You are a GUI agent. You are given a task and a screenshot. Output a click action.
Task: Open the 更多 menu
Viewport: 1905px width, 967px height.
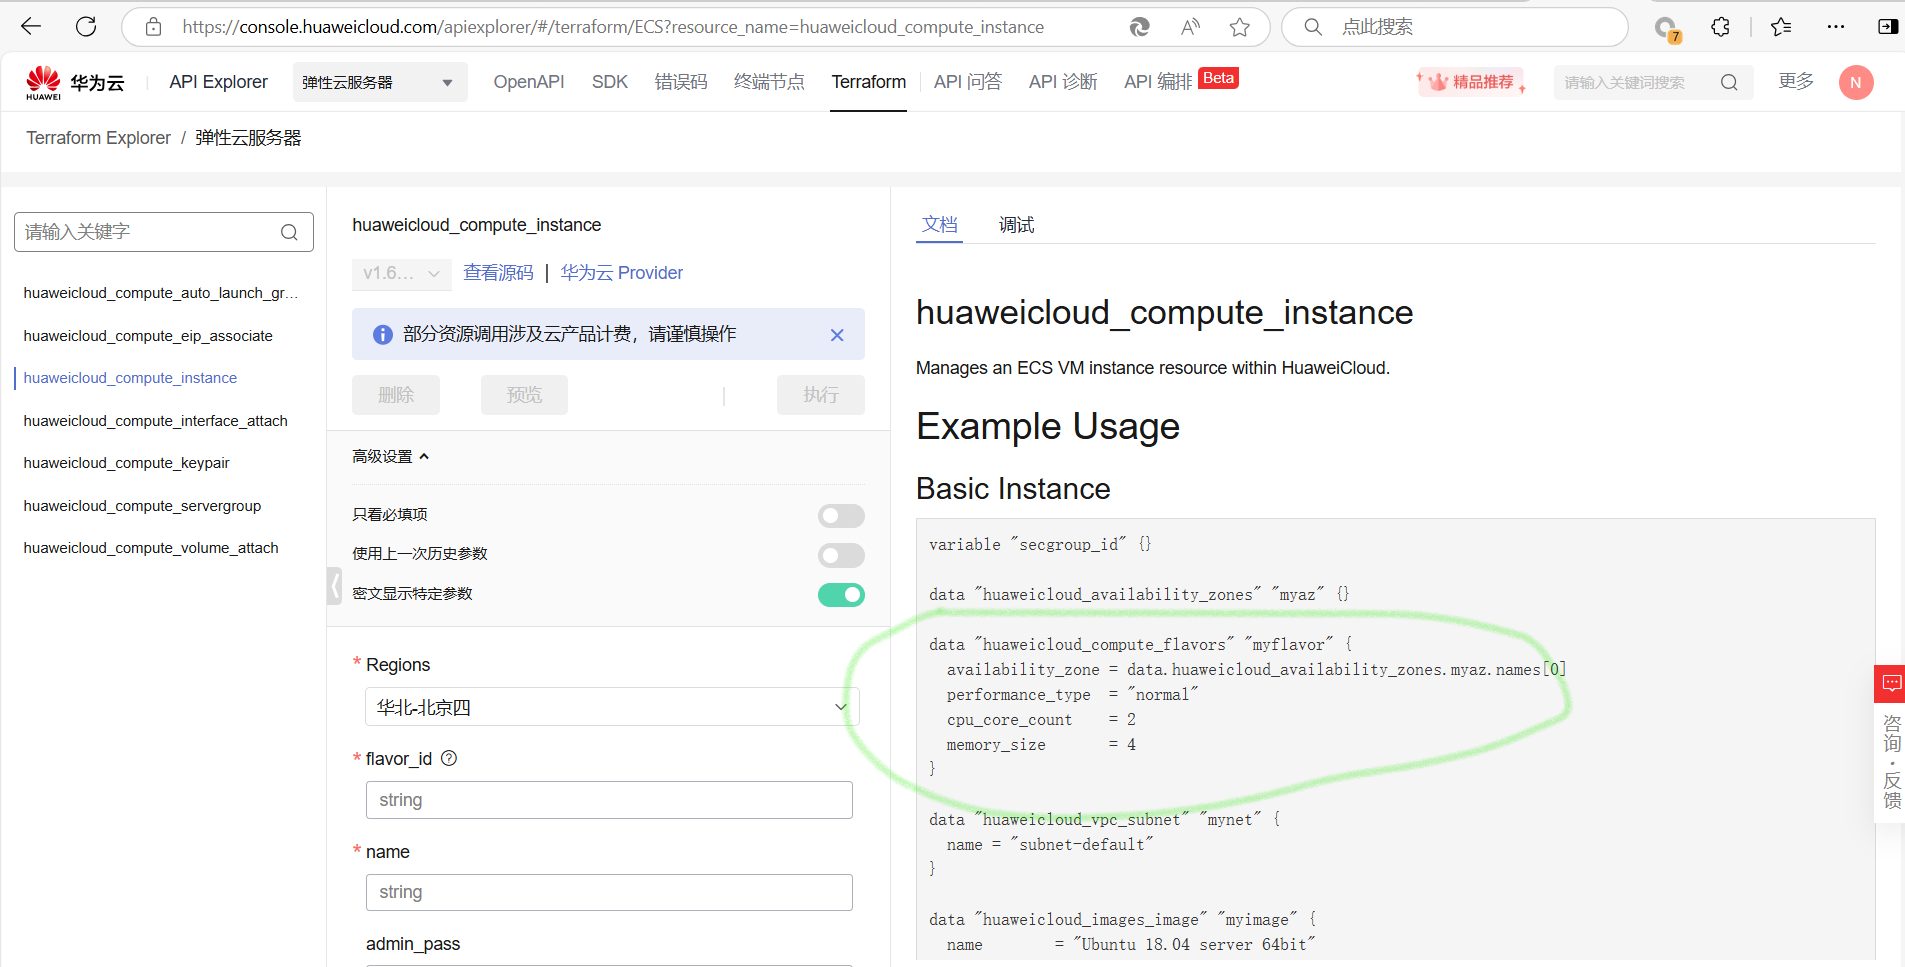[1796, 81]
